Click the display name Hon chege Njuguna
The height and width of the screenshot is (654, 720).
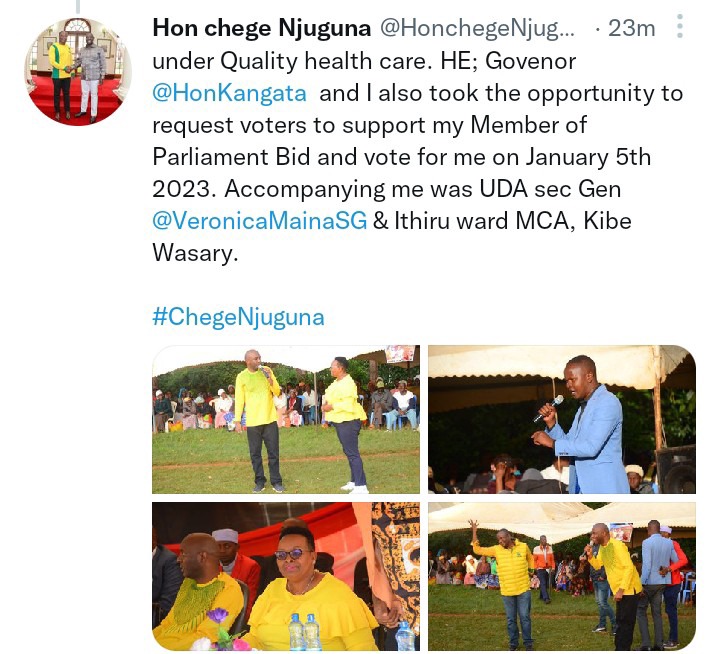[x=261, y=28]
